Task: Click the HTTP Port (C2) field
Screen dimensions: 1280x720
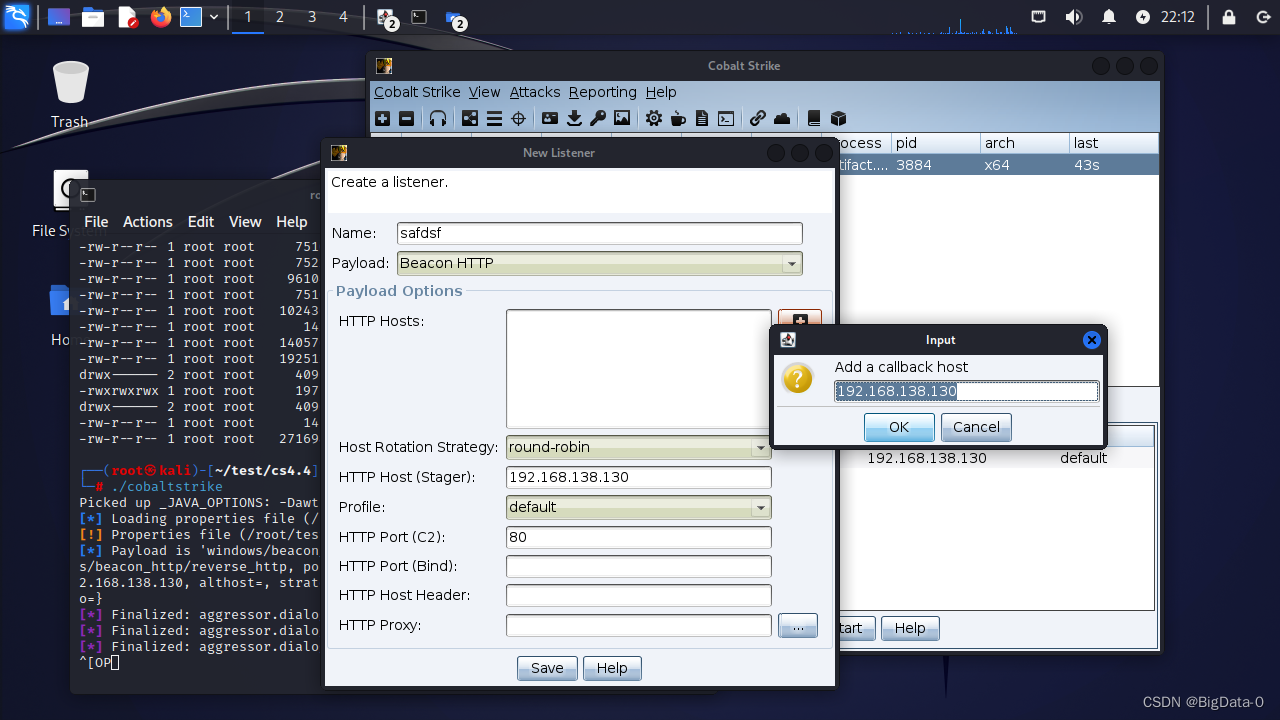Action: pos(639,537)
